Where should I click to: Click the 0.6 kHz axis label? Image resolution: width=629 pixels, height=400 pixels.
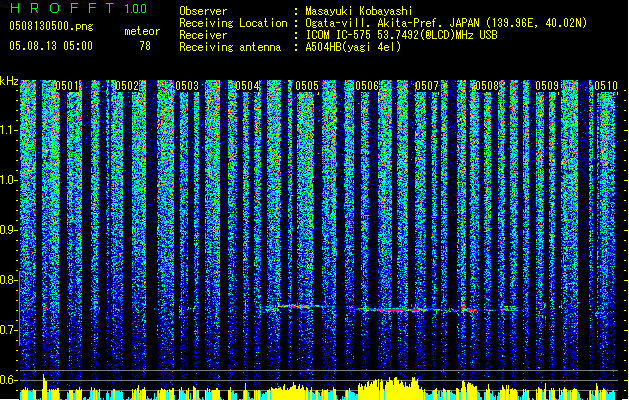tap(9, 380)
